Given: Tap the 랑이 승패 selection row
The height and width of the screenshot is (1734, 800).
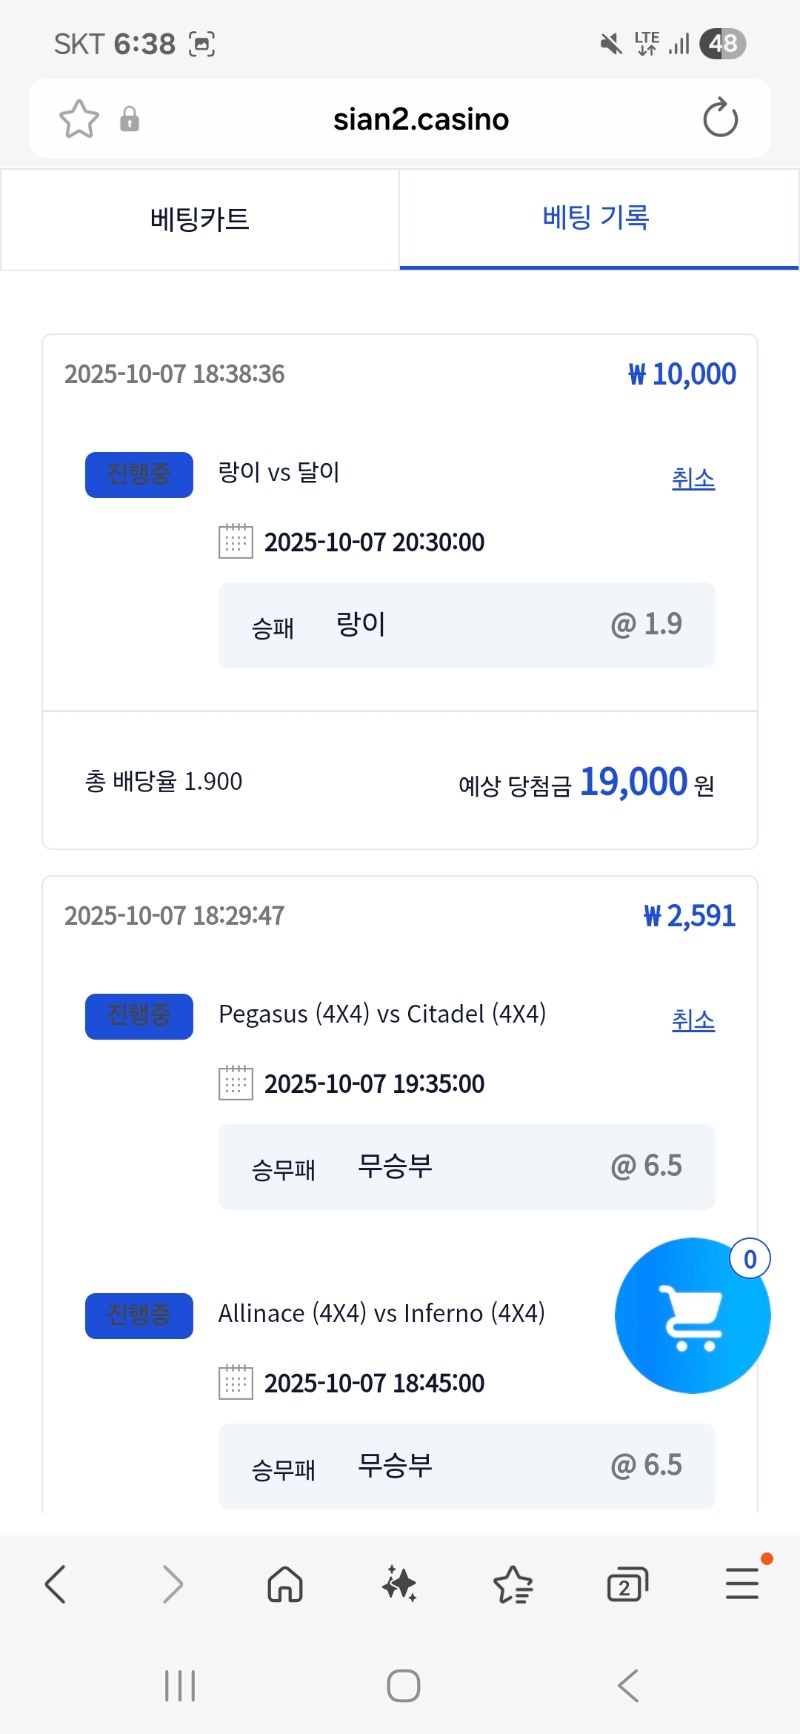Looking at the screenshot, I should point(466,625).
